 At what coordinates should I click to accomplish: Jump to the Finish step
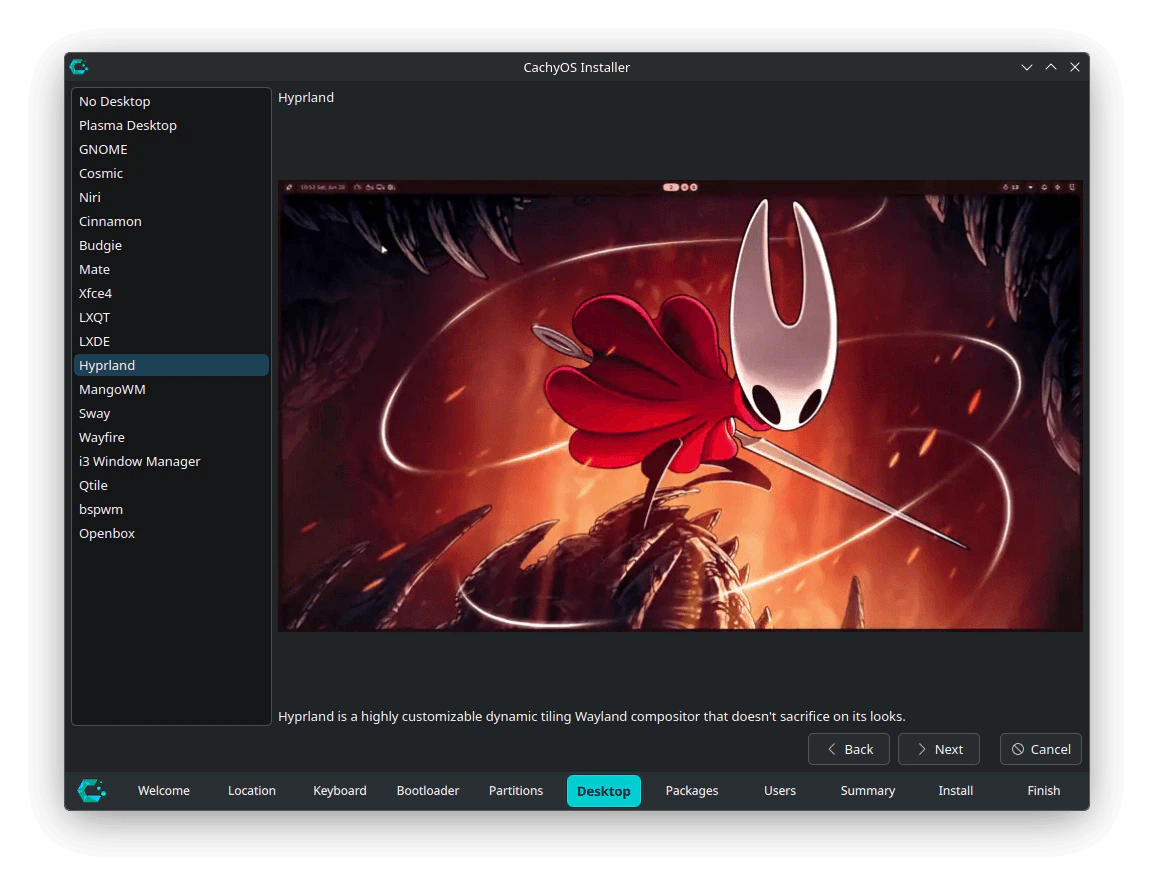click(x=1044, y=791)
